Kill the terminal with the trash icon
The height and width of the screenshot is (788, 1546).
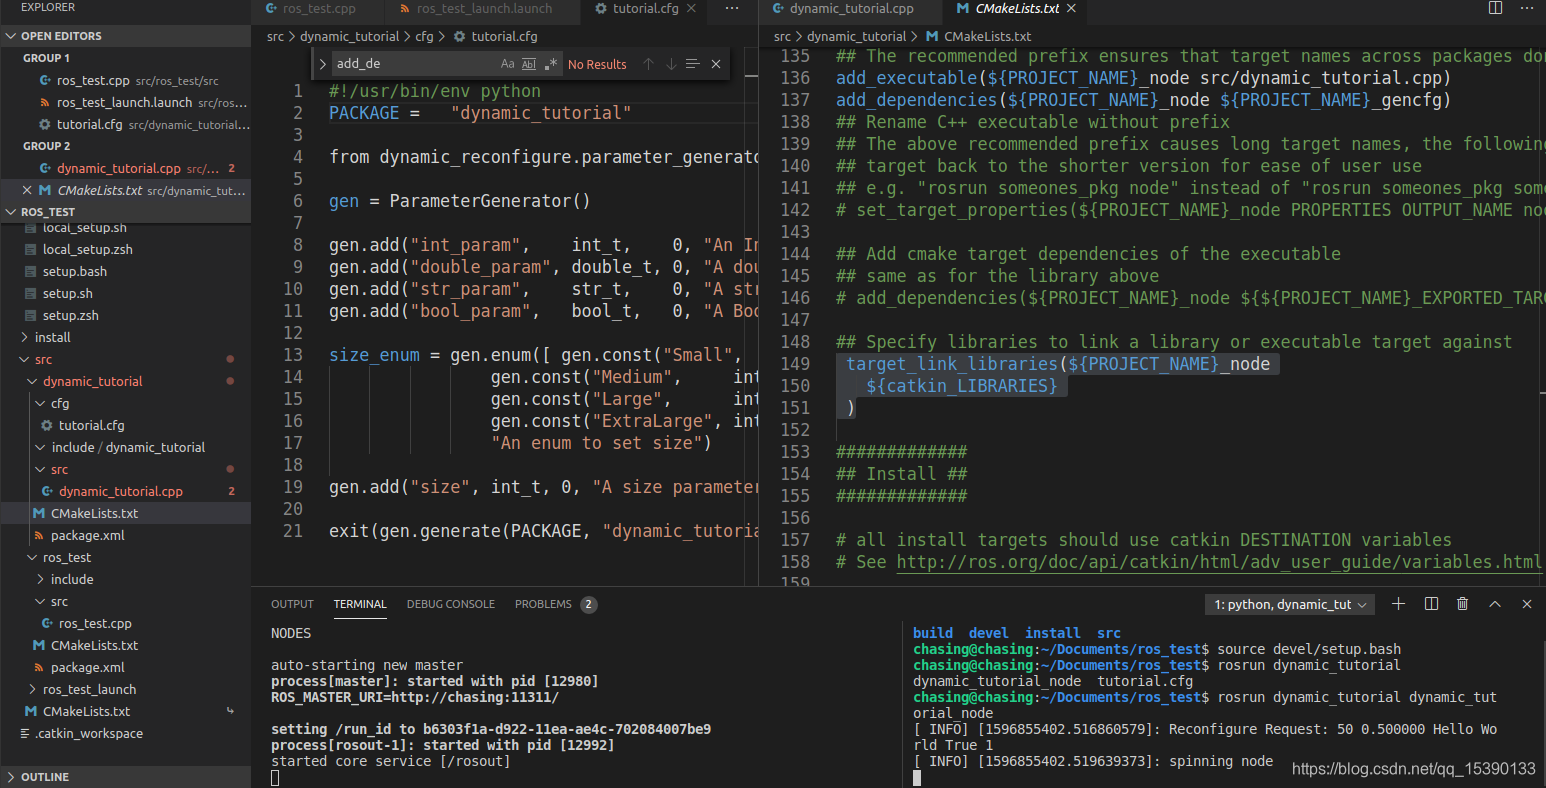click(x=1463, y=604)
